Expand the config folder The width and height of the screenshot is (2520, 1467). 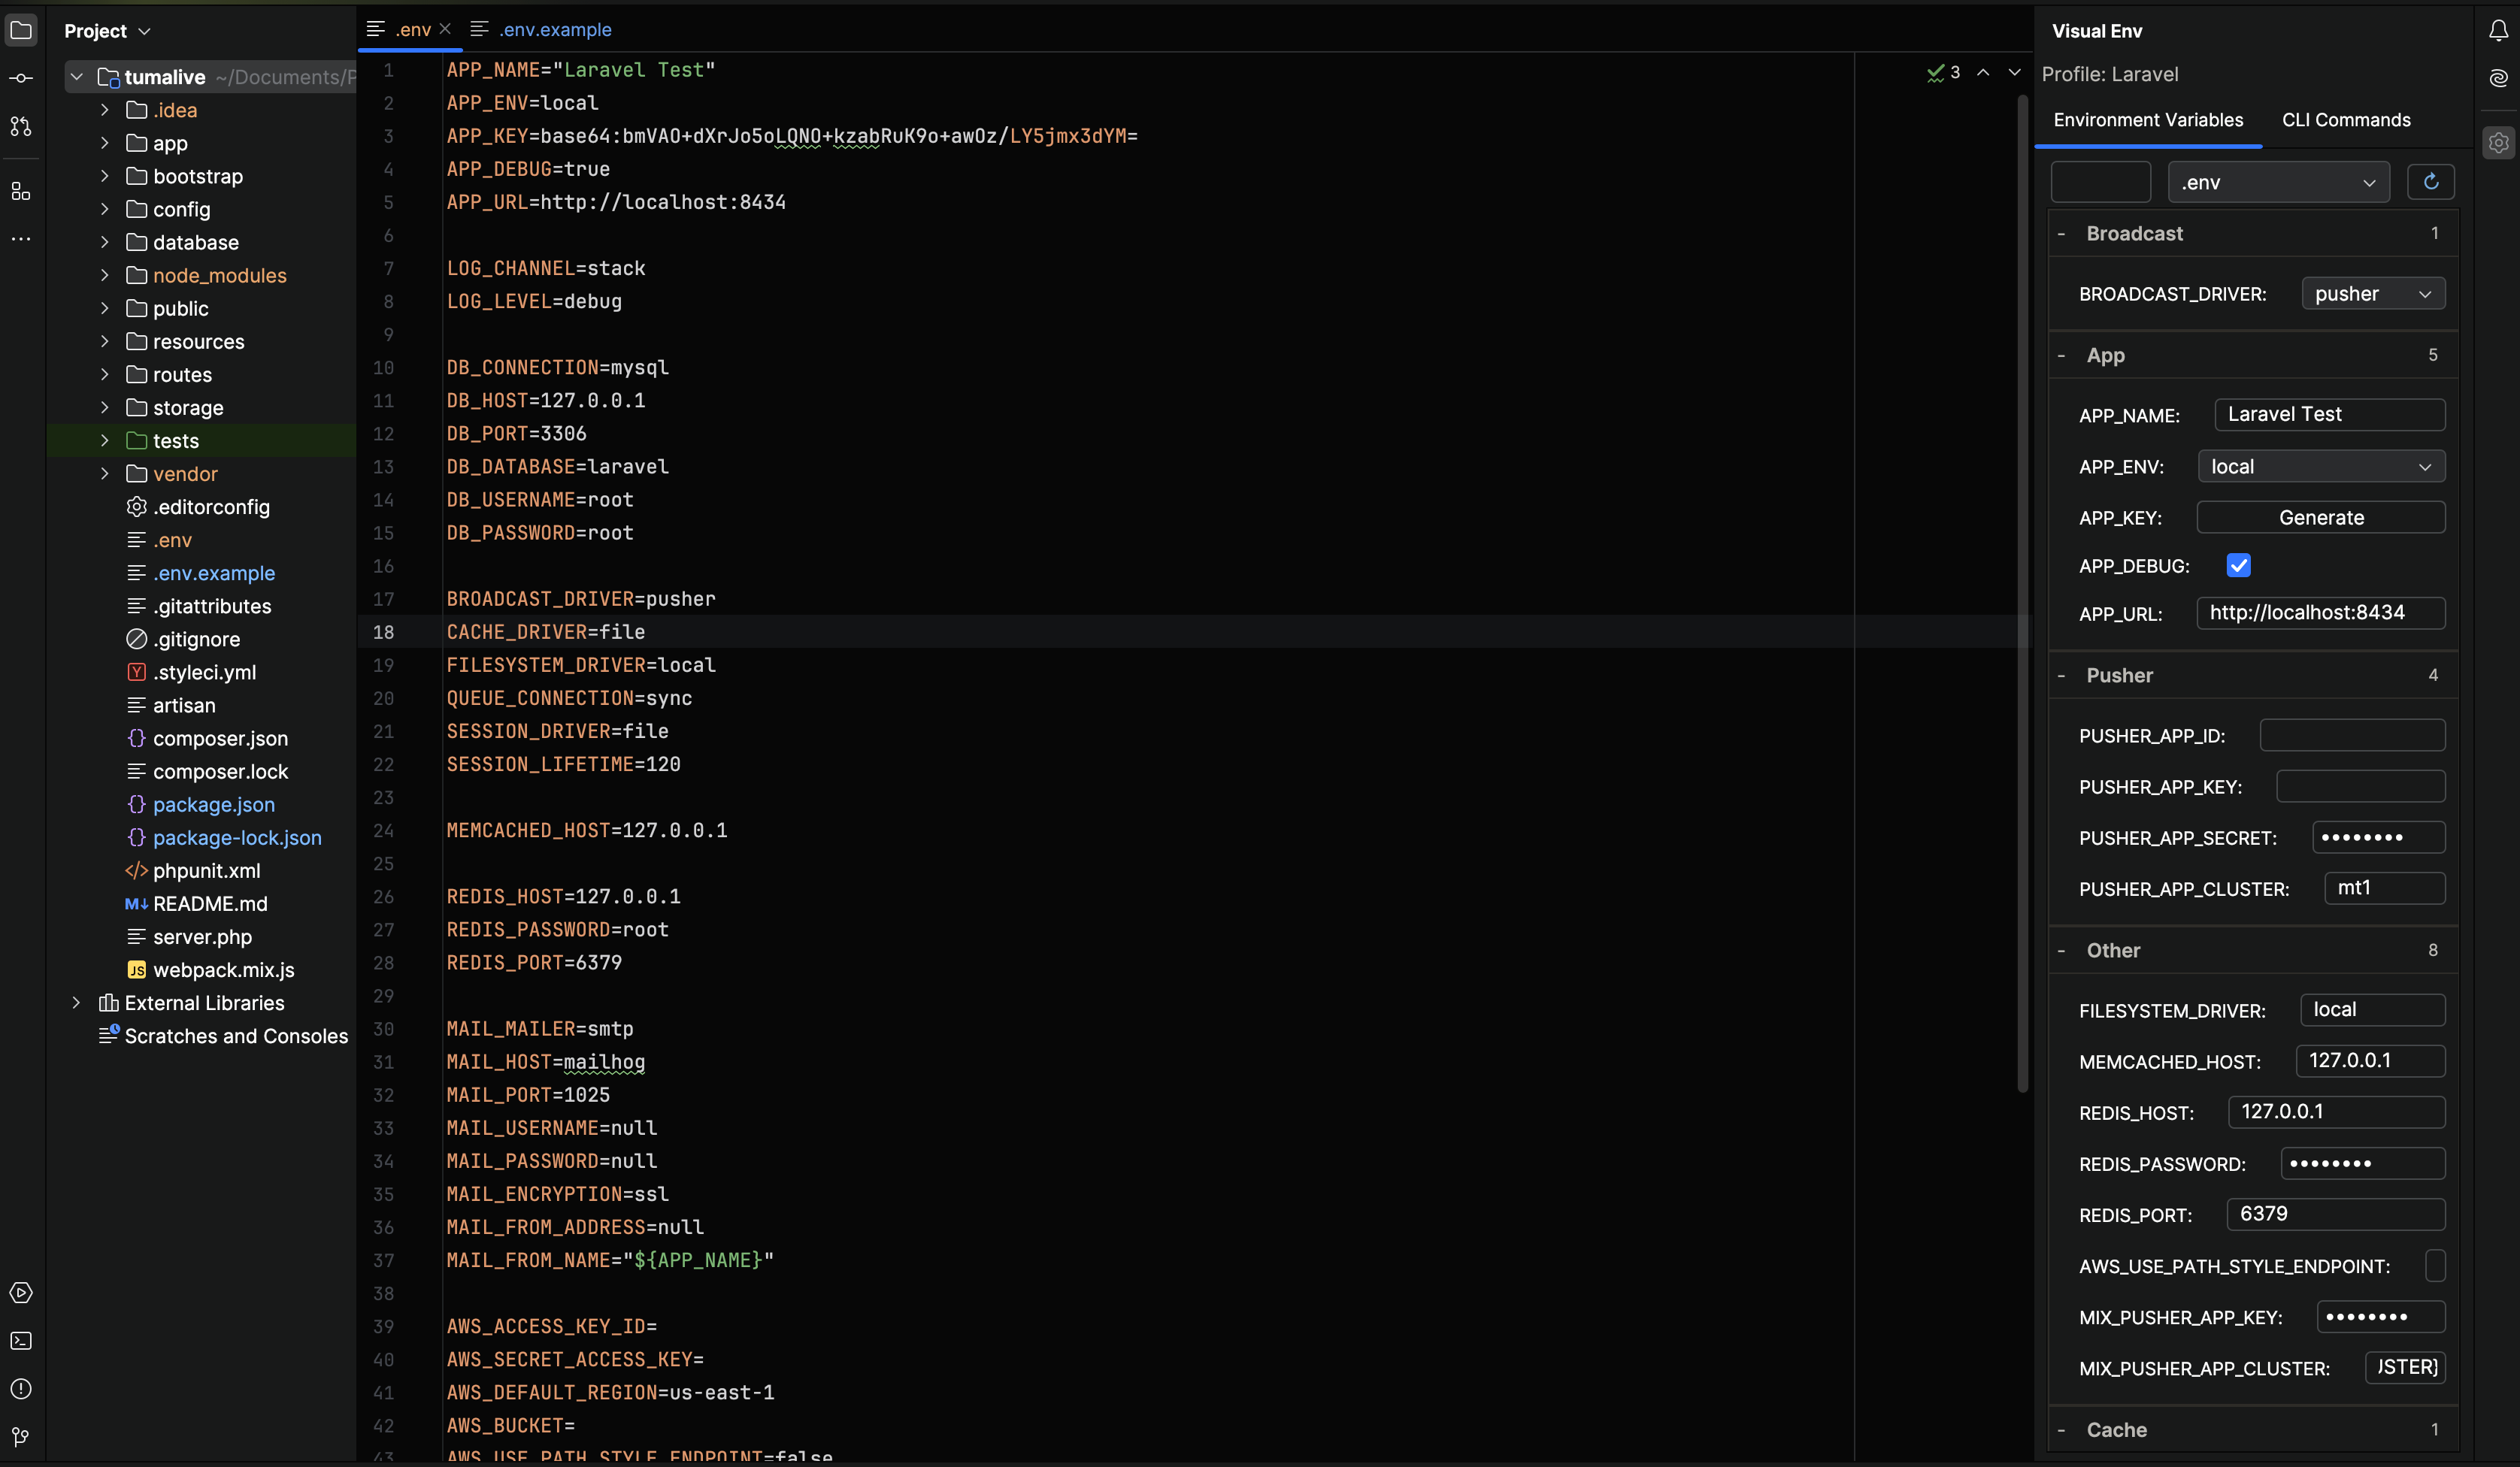(x=104, y=209)
